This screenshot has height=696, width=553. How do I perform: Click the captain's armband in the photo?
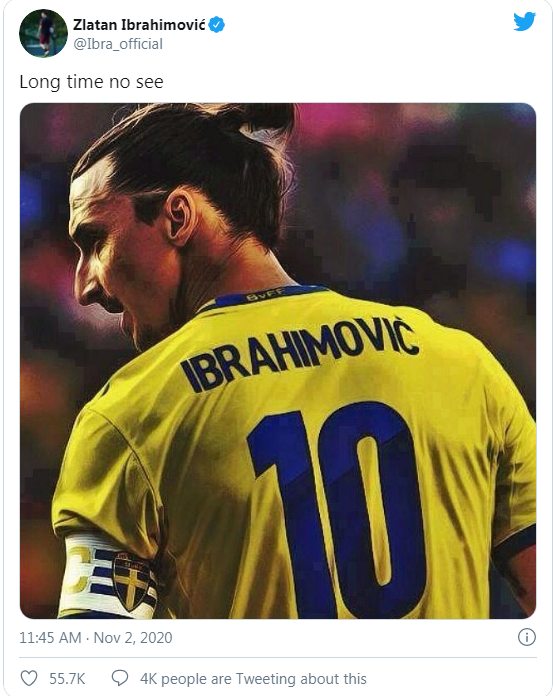108,576
